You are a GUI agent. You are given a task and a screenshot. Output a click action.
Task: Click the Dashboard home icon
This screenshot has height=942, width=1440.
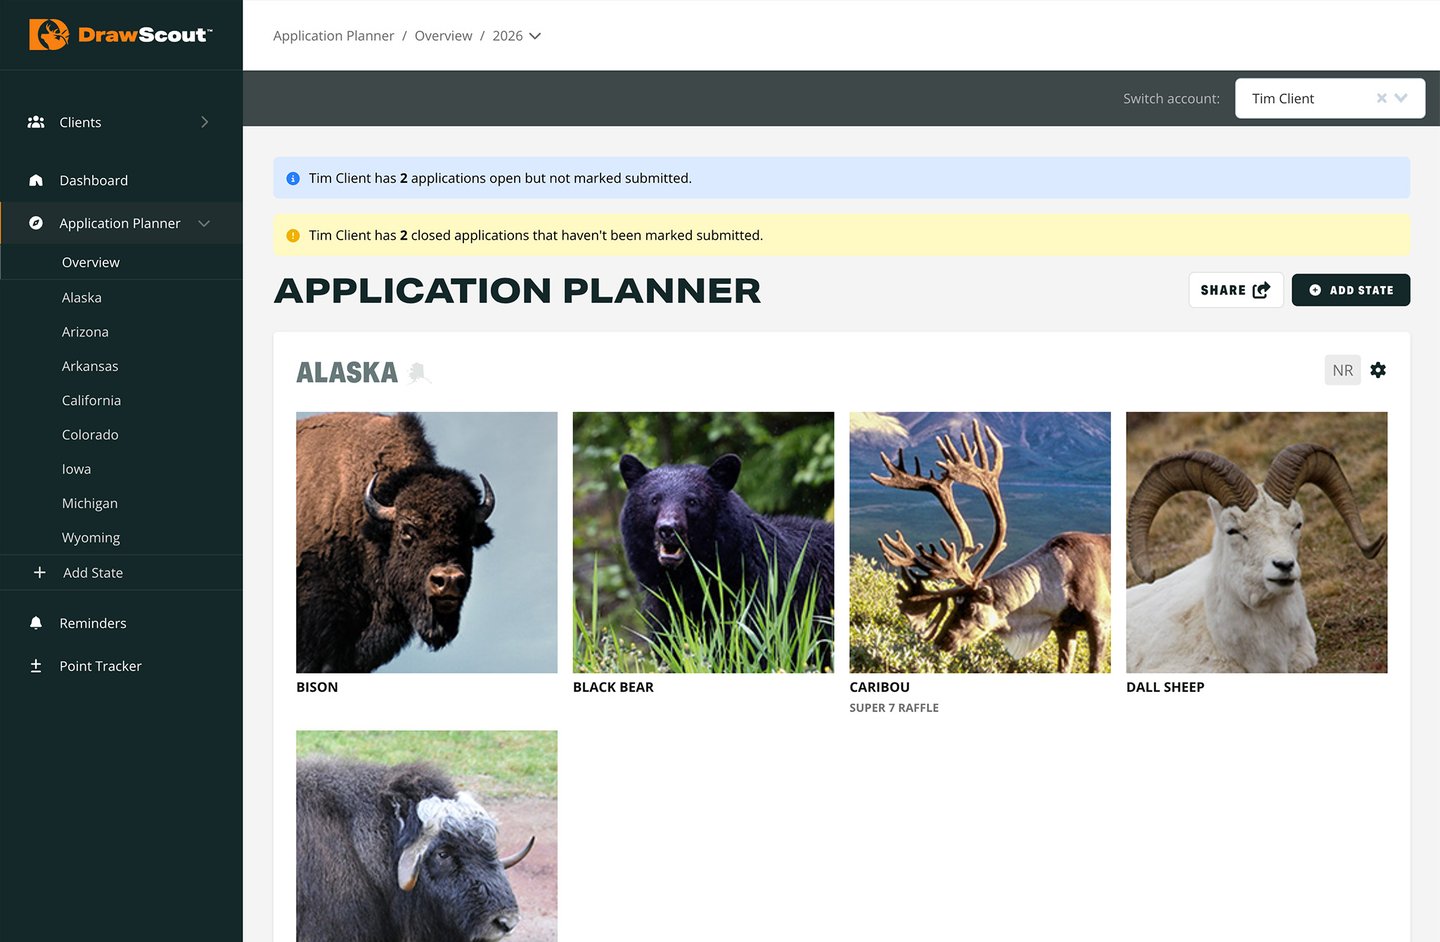coord(36,181)
